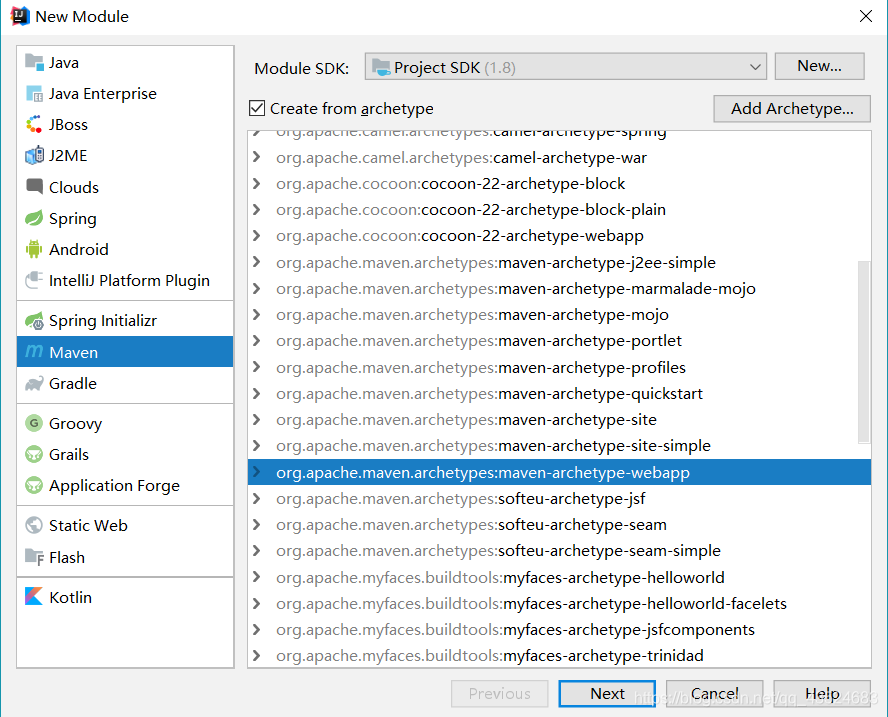Click the Android robot icon
Viewport: 888px width, 717px height.
pos(35,249)
